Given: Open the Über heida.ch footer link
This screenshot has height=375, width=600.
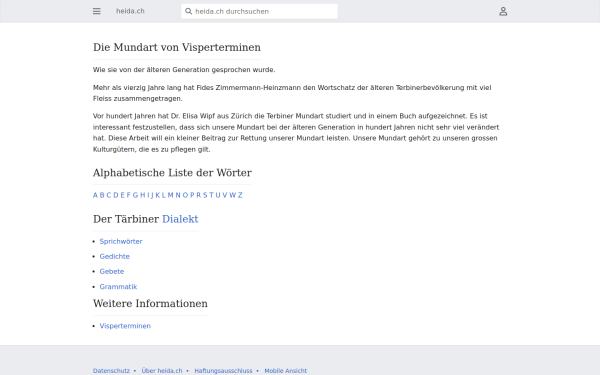Looking at the screenshot, I should [x=162, y=371].
